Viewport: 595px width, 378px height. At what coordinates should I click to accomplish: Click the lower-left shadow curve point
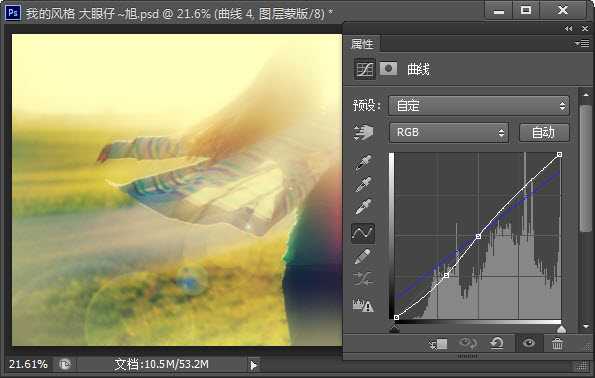tap(396, 317)
